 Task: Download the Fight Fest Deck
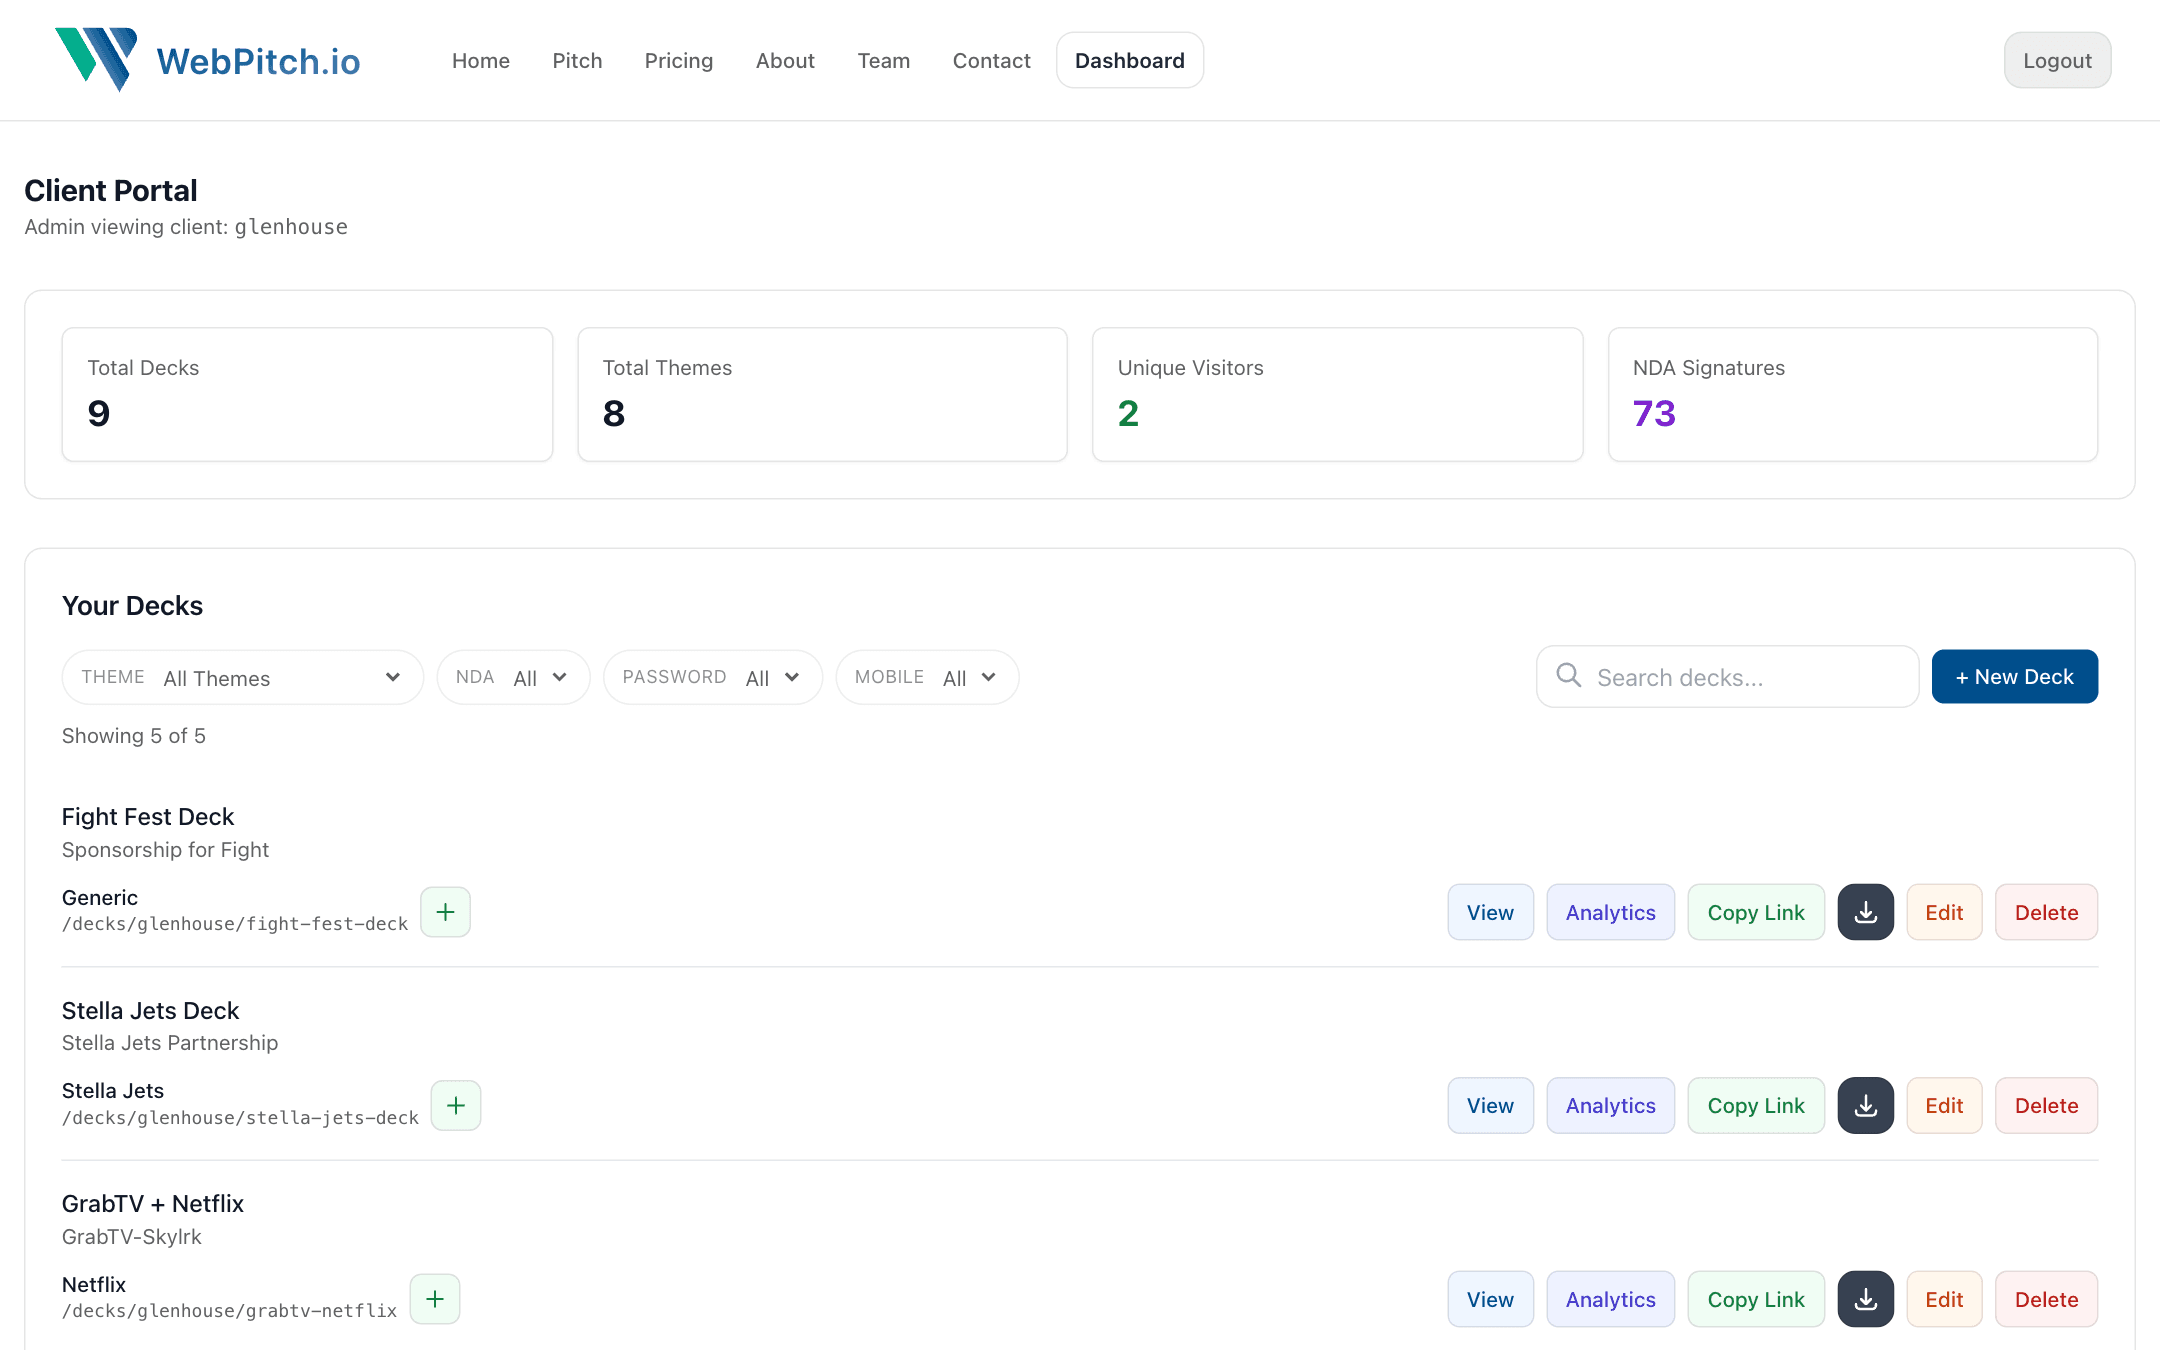[x=1865, y=911]
